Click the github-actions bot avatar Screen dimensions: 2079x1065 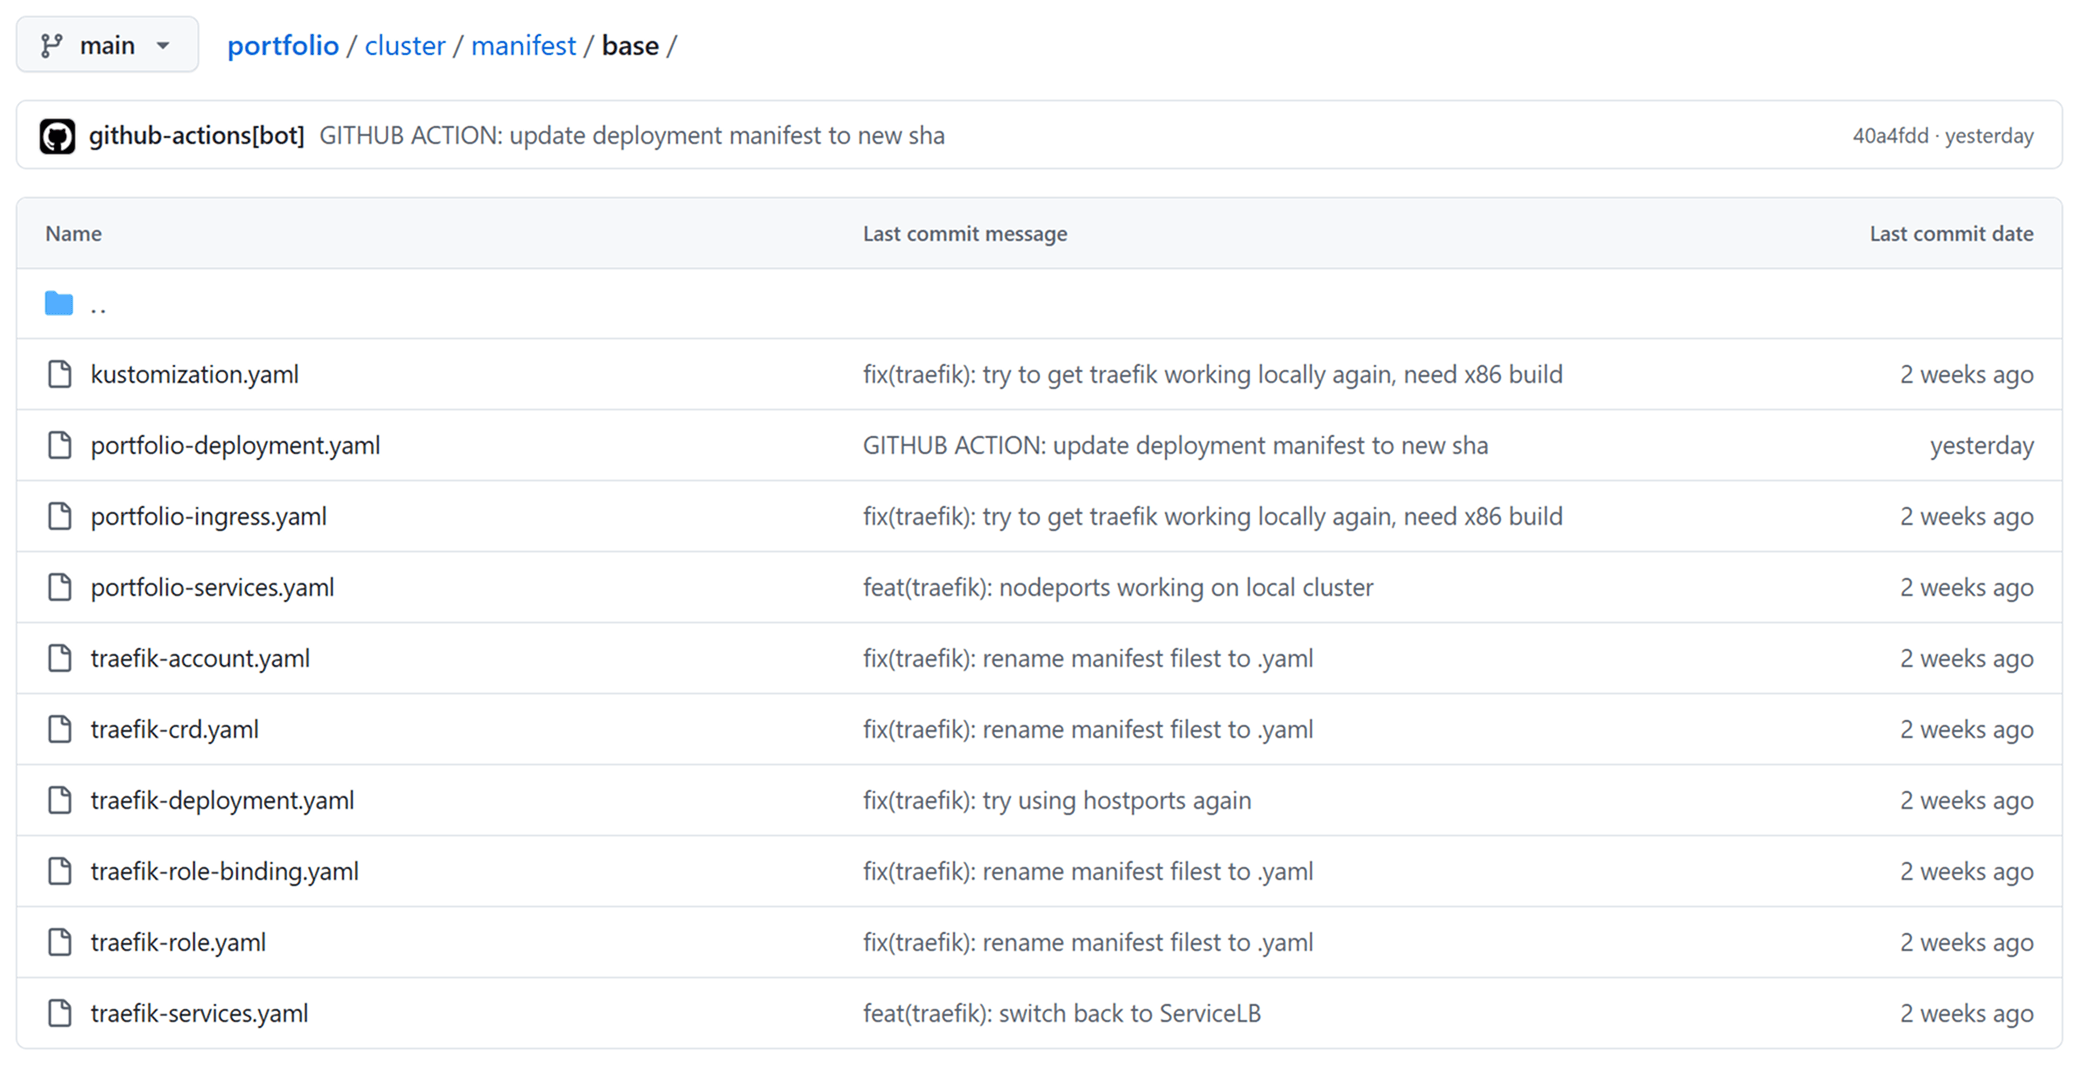click(57, 135)
